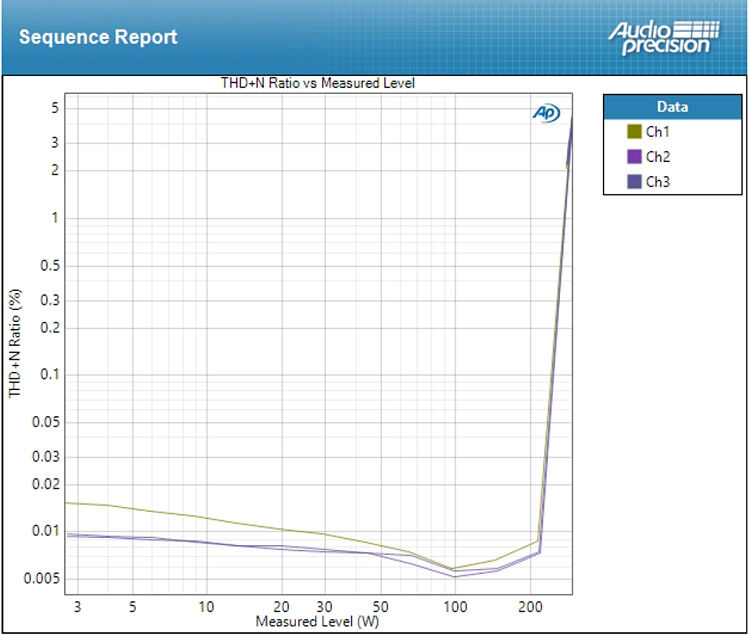The width and height of the screenshot is (750, 635).
Task: Click the X-axis tick value 10
Action: 206,607
